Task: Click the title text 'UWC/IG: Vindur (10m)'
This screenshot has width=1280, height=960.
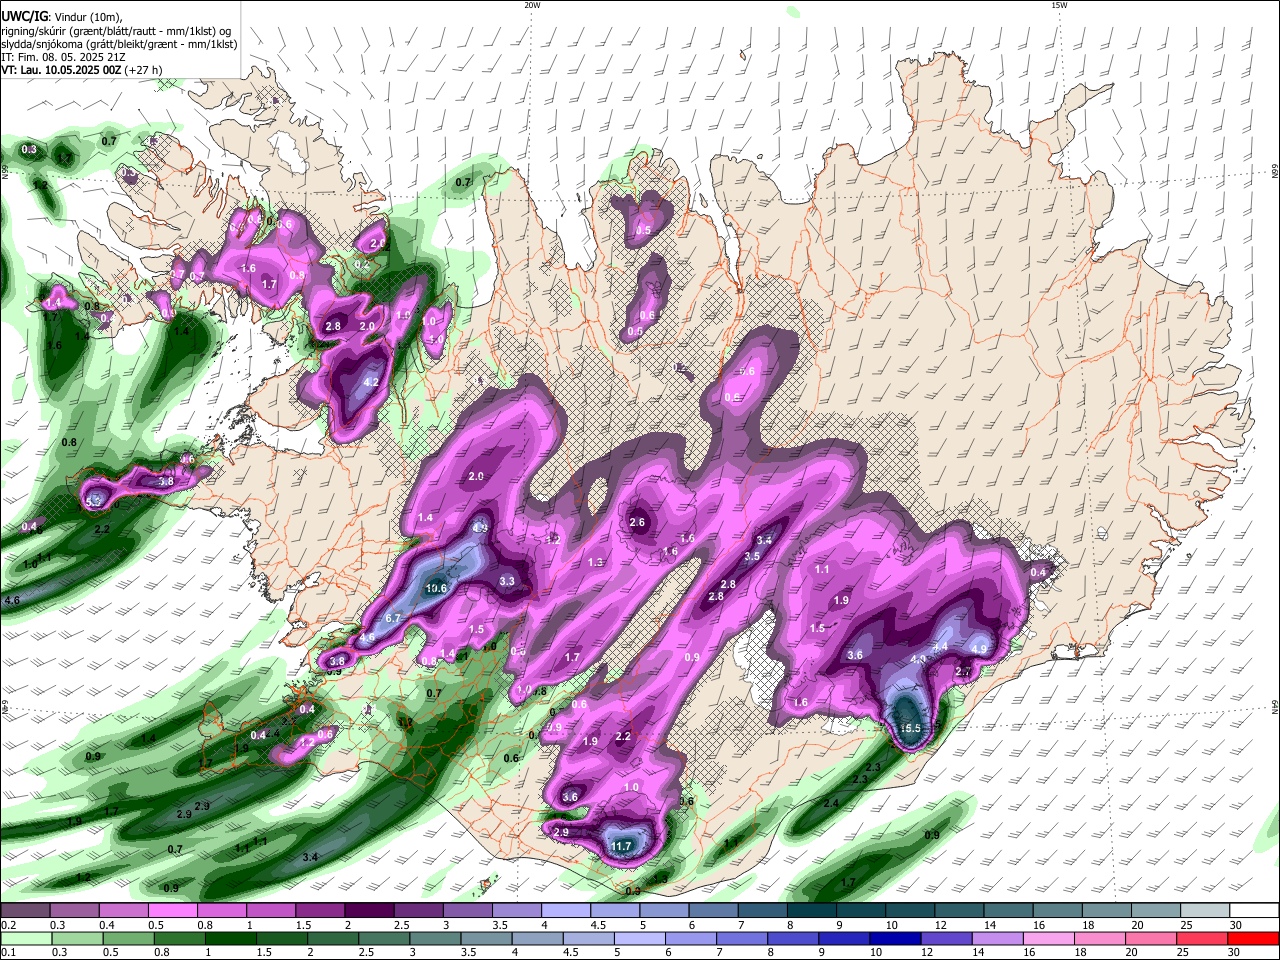Action: tap(61, 16)
